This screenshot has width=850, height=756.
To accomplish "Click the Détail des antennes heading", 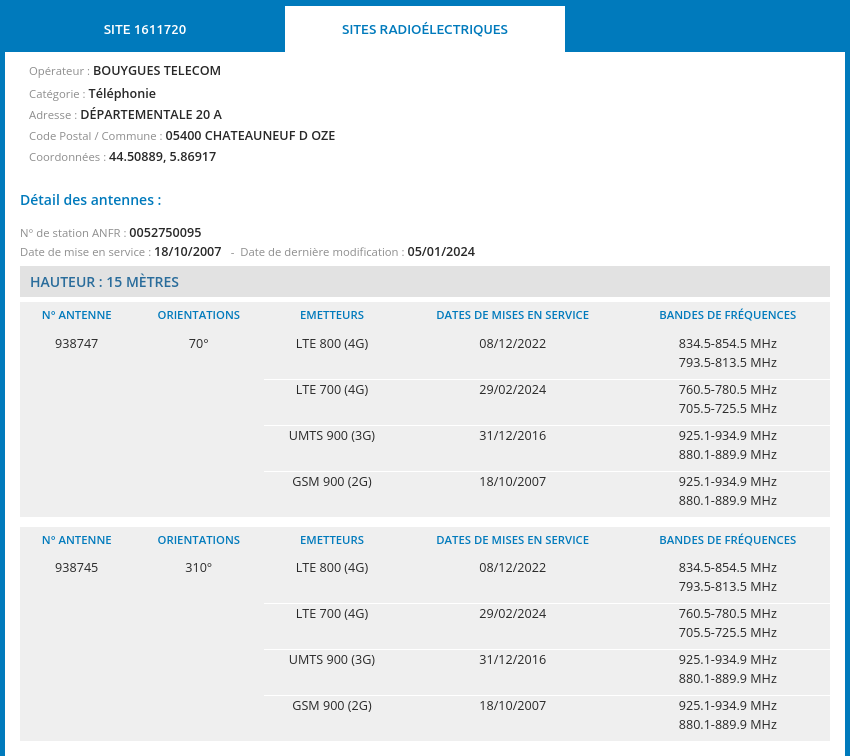I will [x=91, y=200].
